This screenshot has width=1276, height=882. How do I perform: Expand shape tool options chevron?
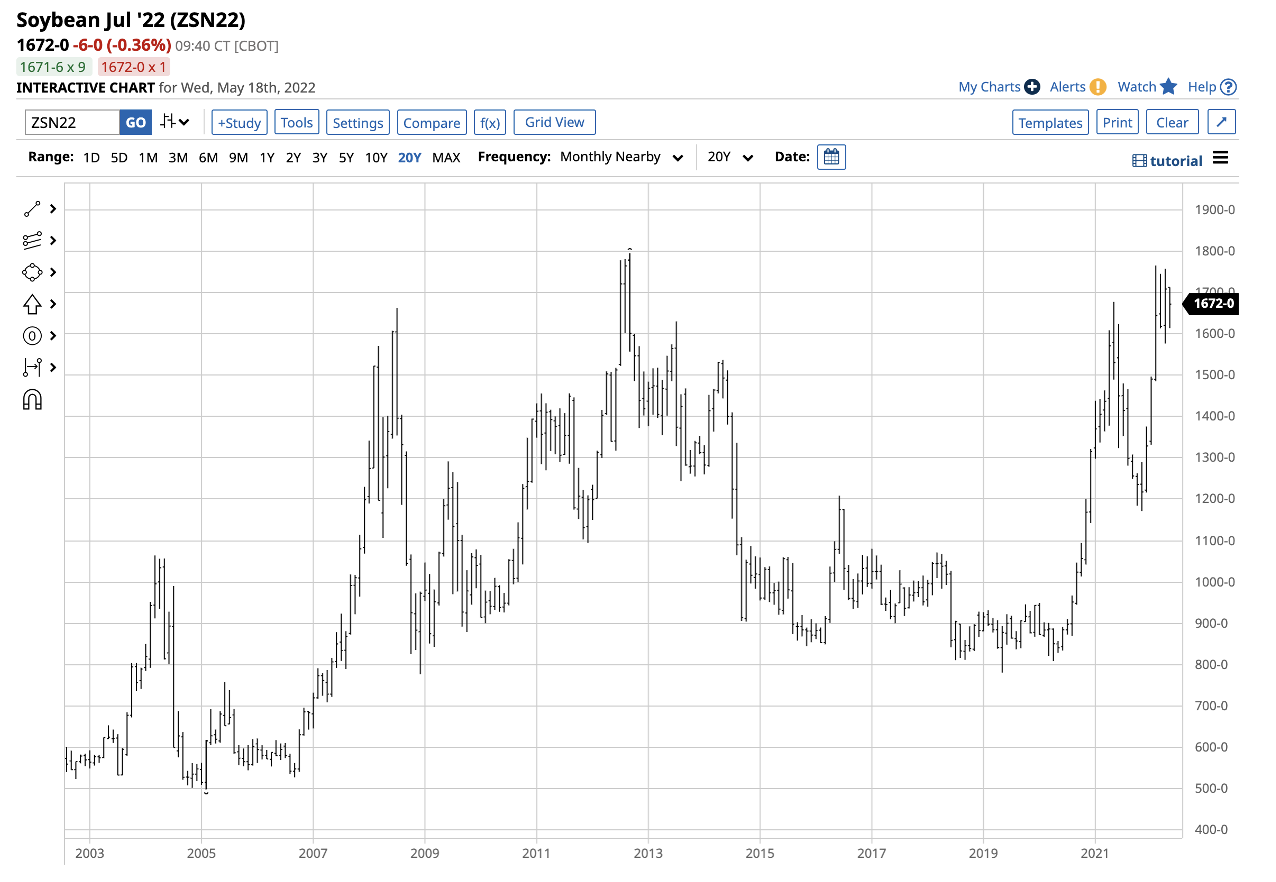click(52, 272)
